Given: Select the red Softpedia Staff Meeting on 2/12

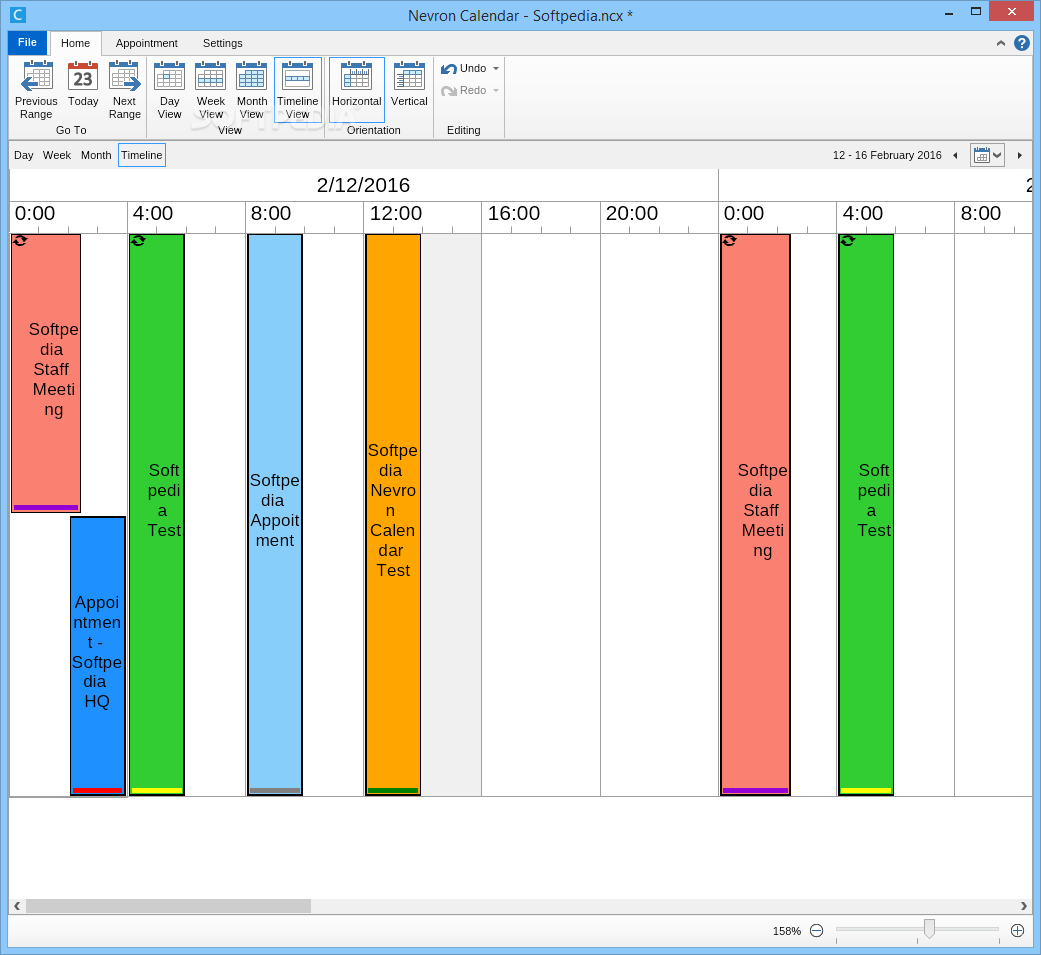Looking at the screenshot, I should [x=46, y=373].
